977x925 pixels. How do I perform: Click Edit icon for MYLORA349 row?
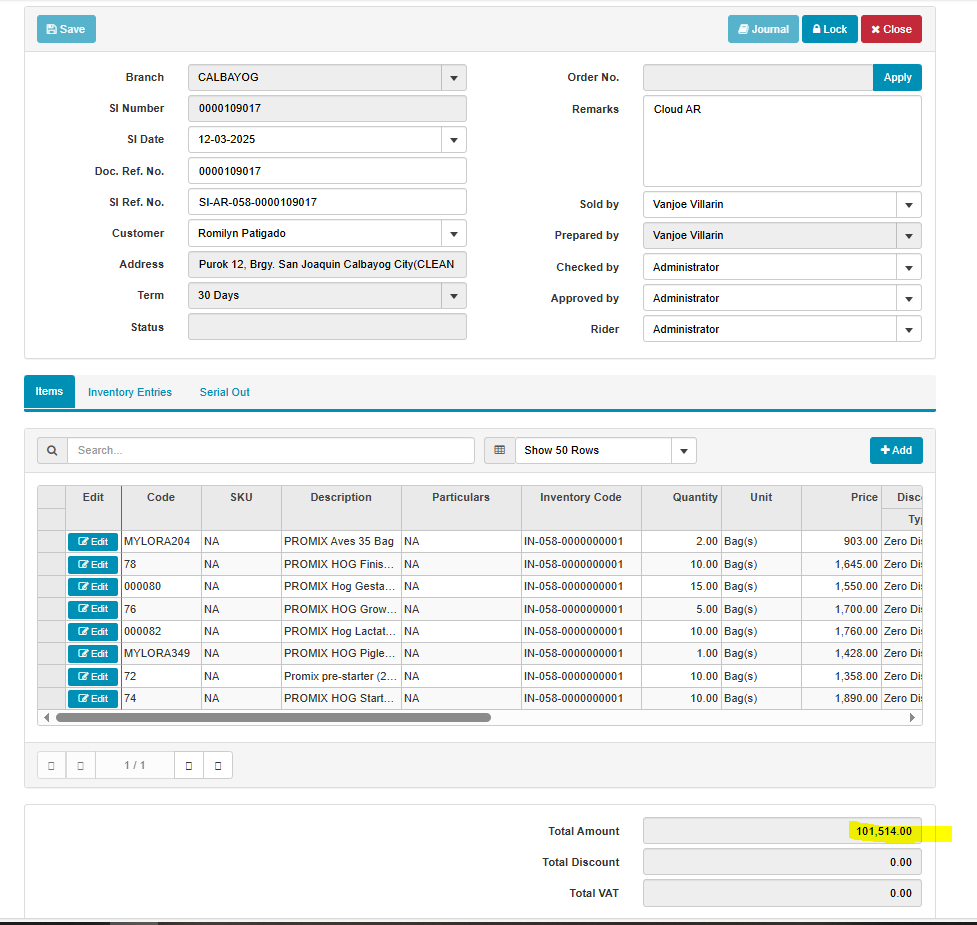point(93,654)
